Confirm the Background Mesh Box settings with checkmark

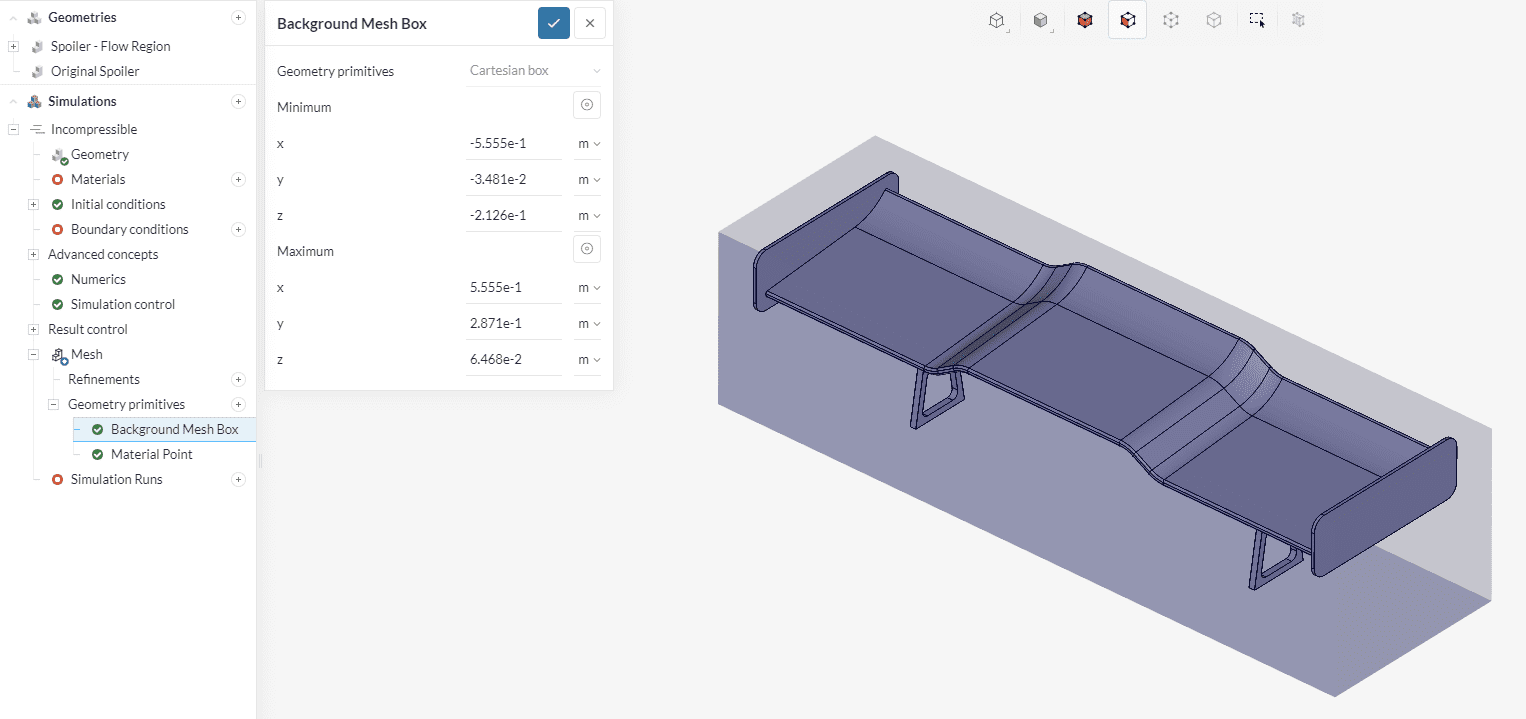[x=553, y=23]
